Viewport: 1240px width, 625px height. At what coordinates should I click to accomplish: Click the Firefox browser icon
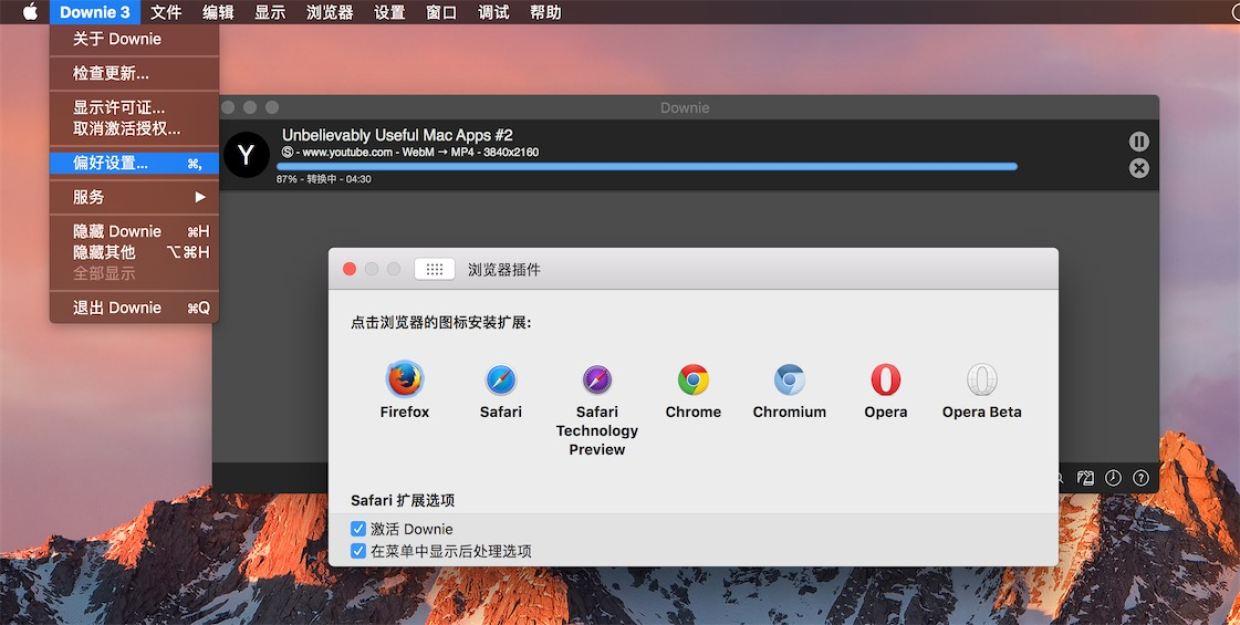point(405,379)
